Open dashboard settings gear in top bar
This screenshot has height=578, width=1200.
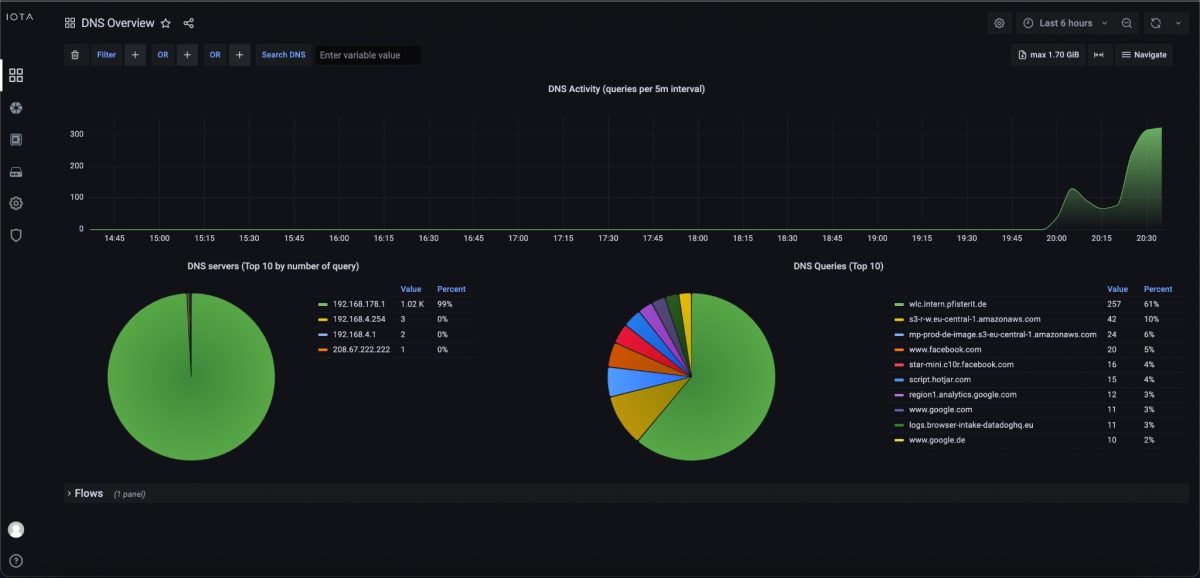[999, 23]
